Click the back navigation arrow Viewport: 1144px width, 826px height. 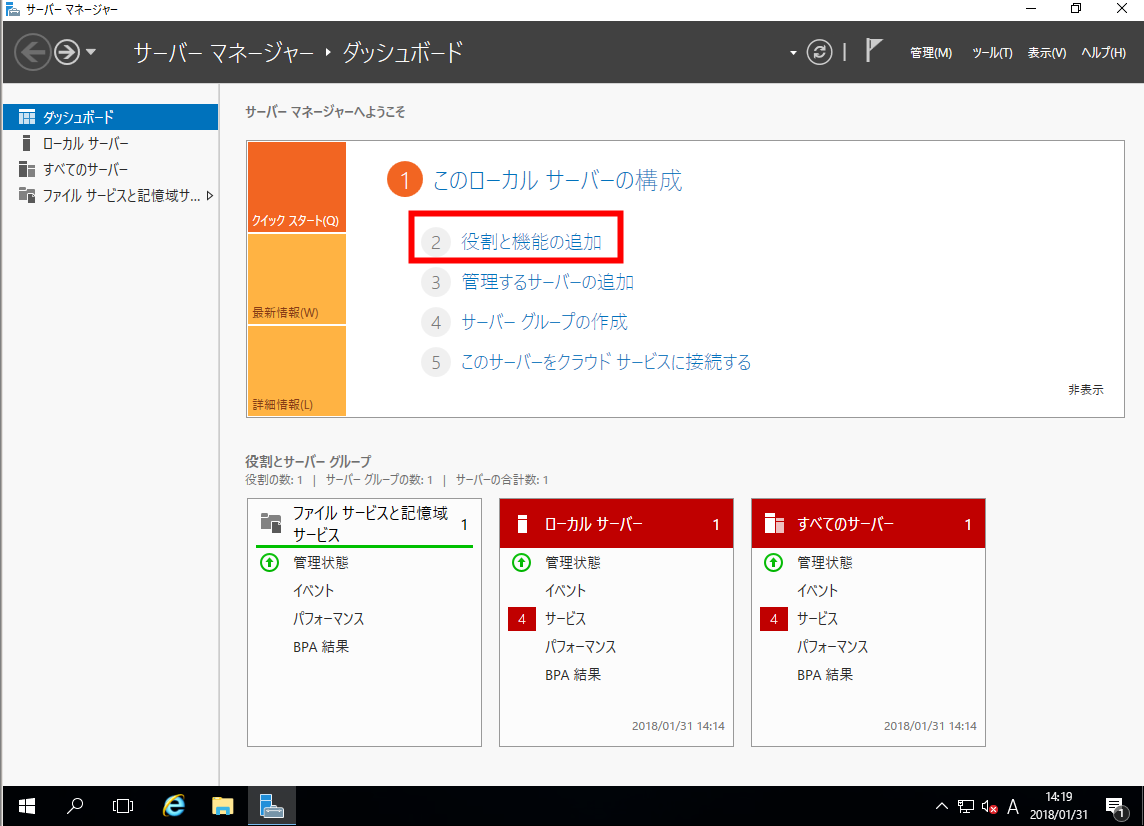click(33, 53)
